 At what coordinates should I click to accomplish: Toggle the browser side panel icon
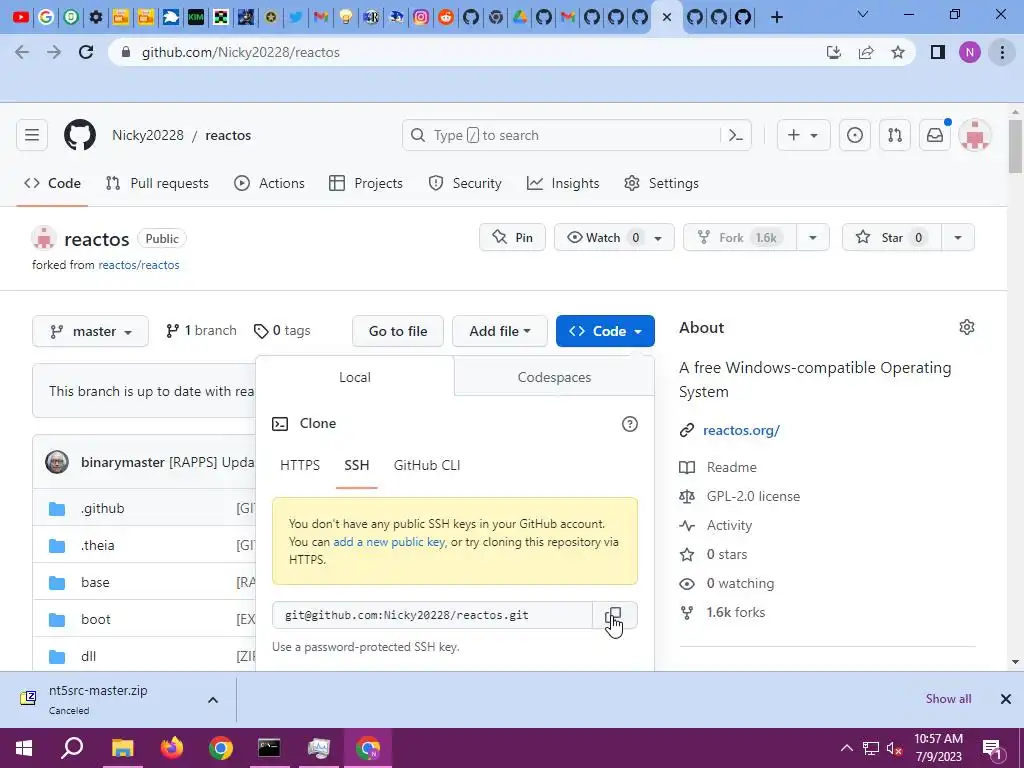pyautogui.click(x=937, y=52)
